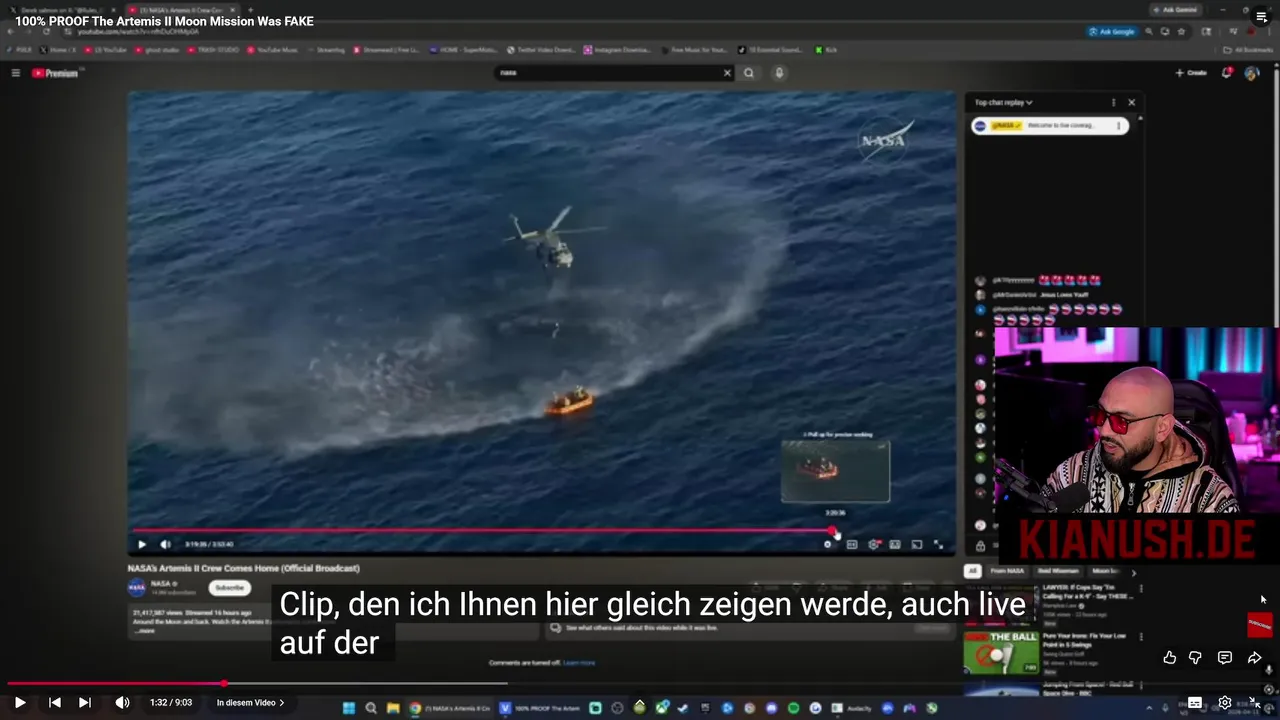Seek on the outer red progress bar

click(x=640, y=684)
